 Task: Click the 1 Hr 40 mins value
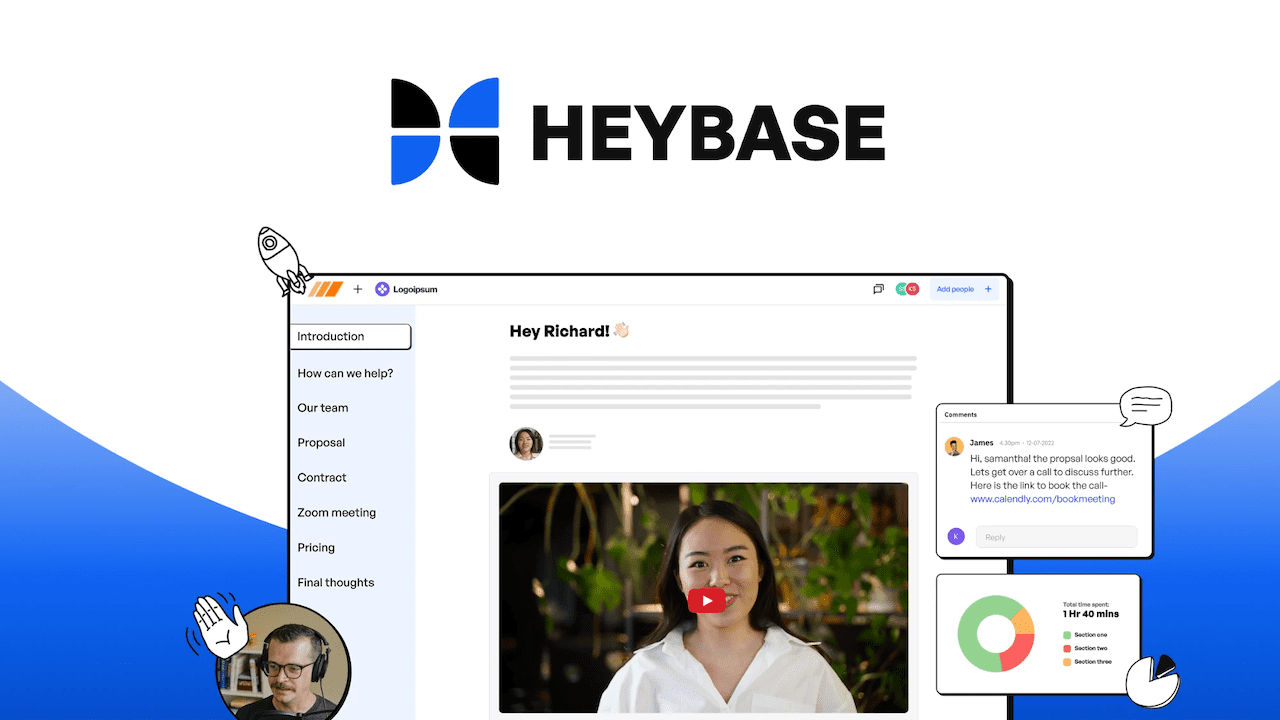[1091, 614]
